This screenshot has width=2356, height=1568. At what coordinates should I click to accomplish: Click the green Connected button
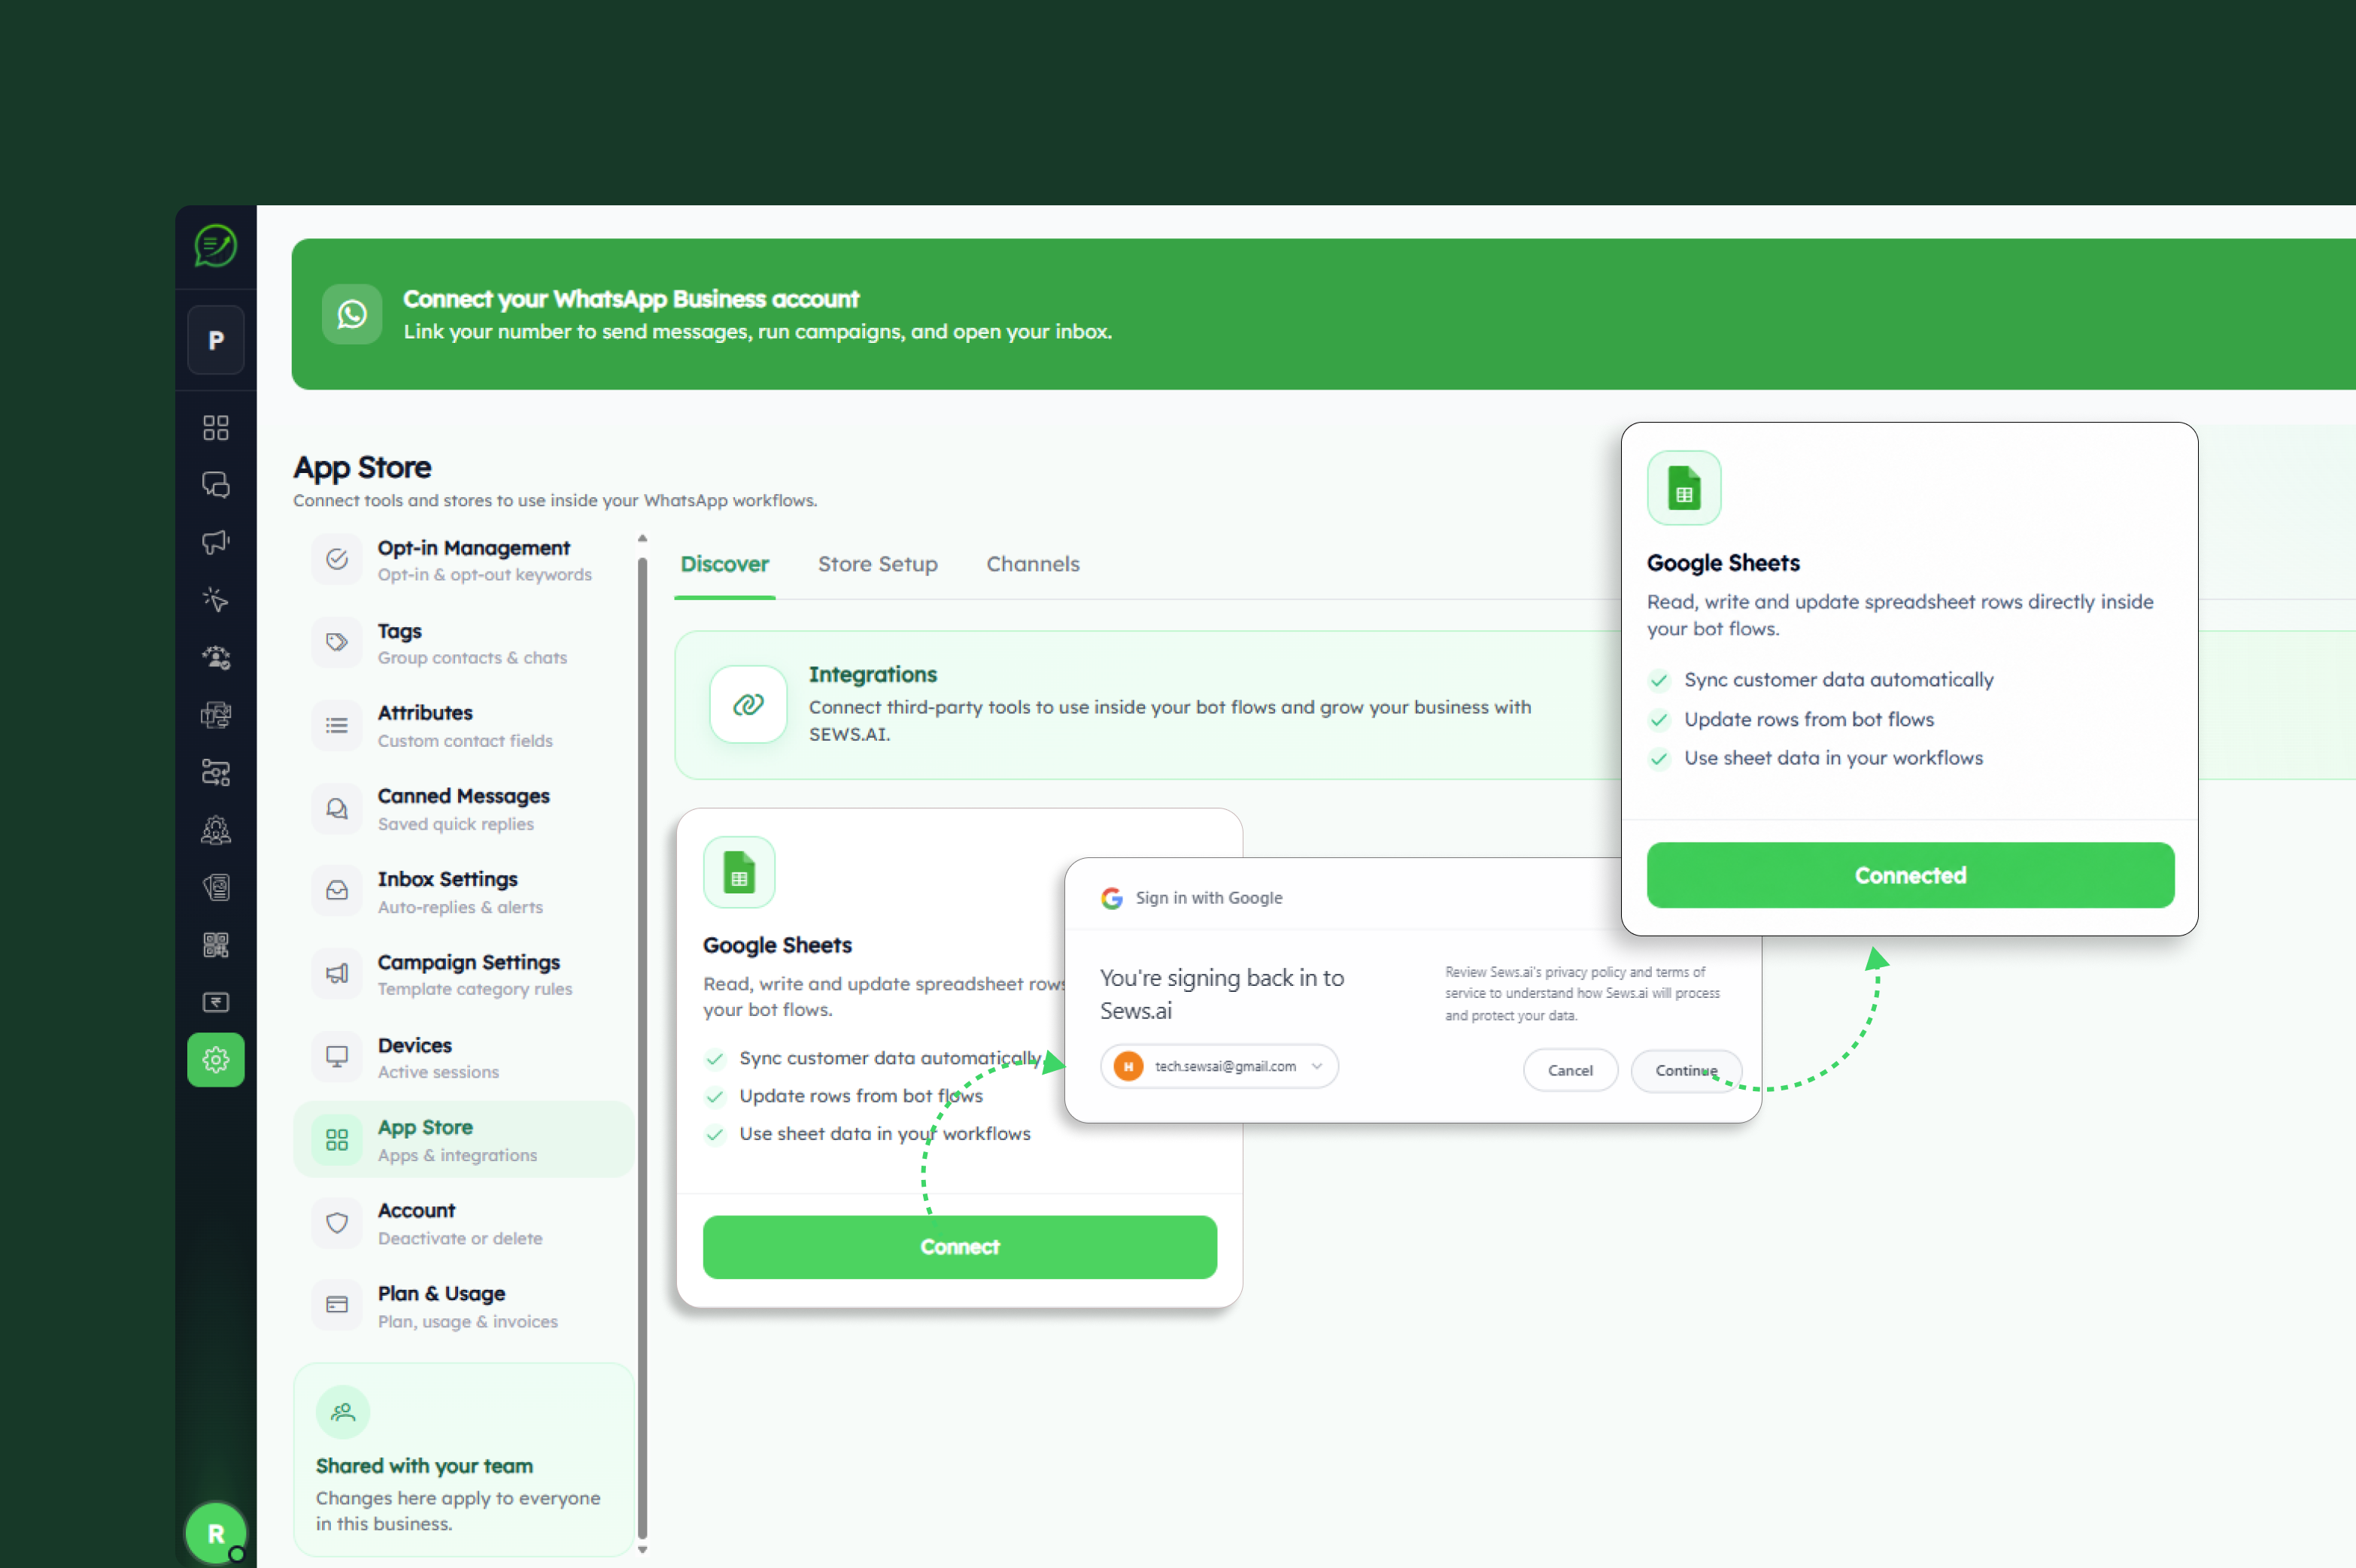click(1910, 876)
